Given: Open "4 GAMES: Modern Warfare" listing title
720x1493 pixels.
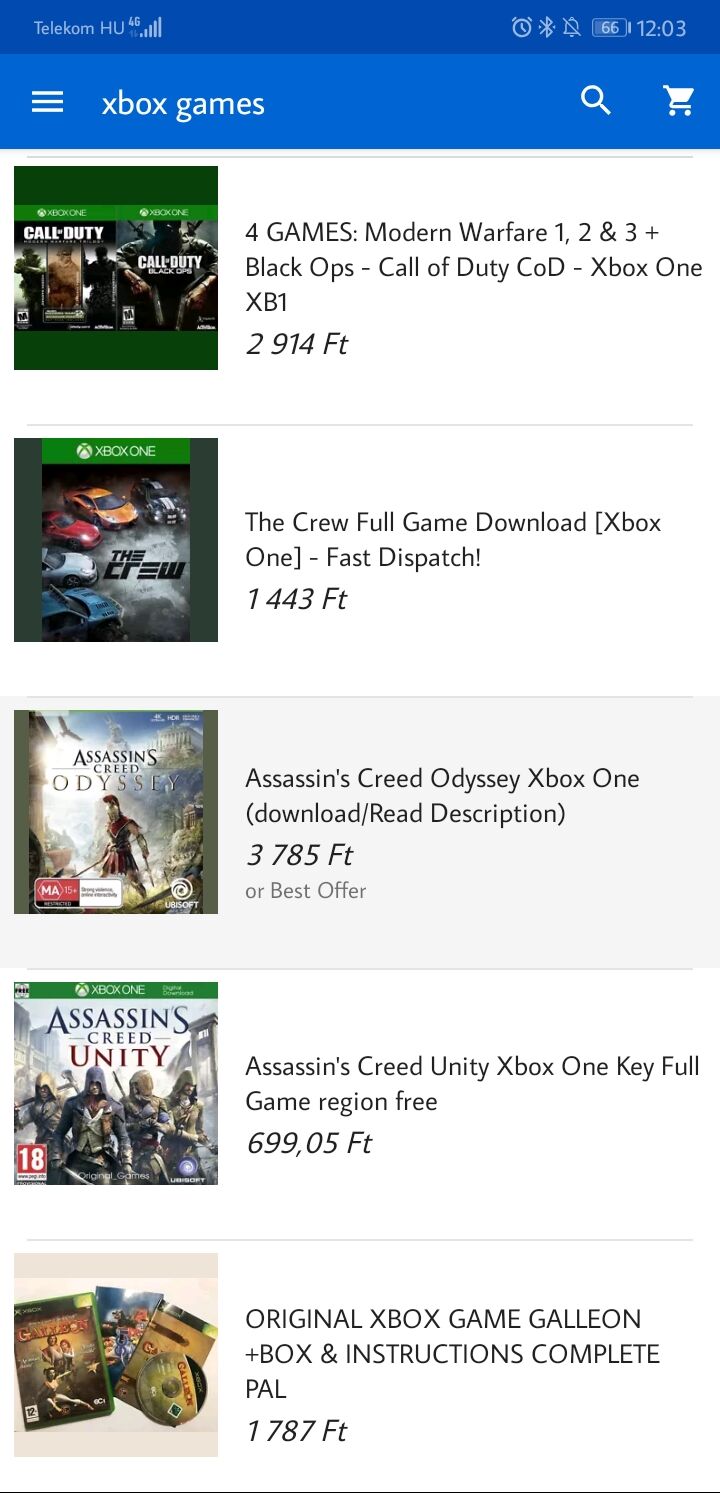Looking at the screenshot, I should tap(473, 267).
